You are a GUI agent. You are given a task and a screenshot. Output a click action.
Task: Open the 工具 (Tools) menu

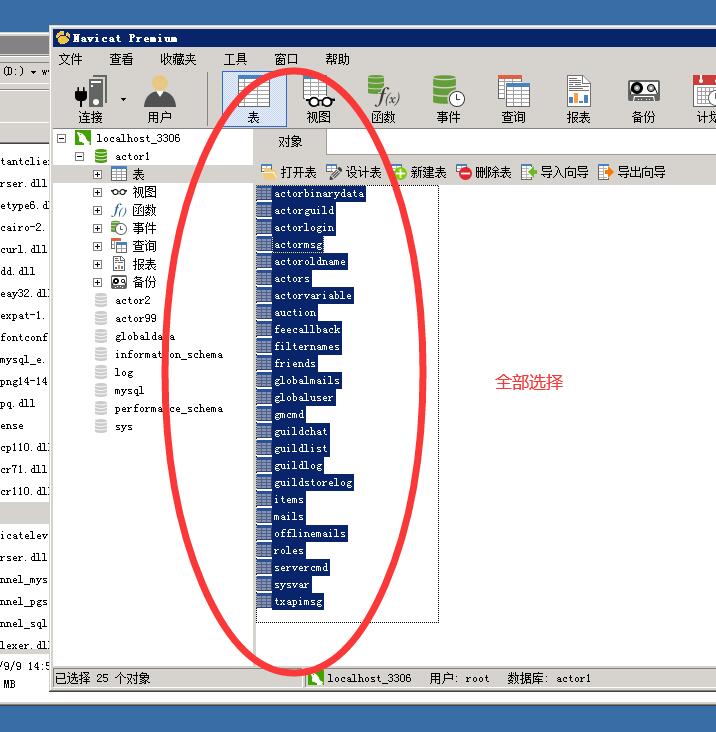pyautogui.click(x=235, y=59)
